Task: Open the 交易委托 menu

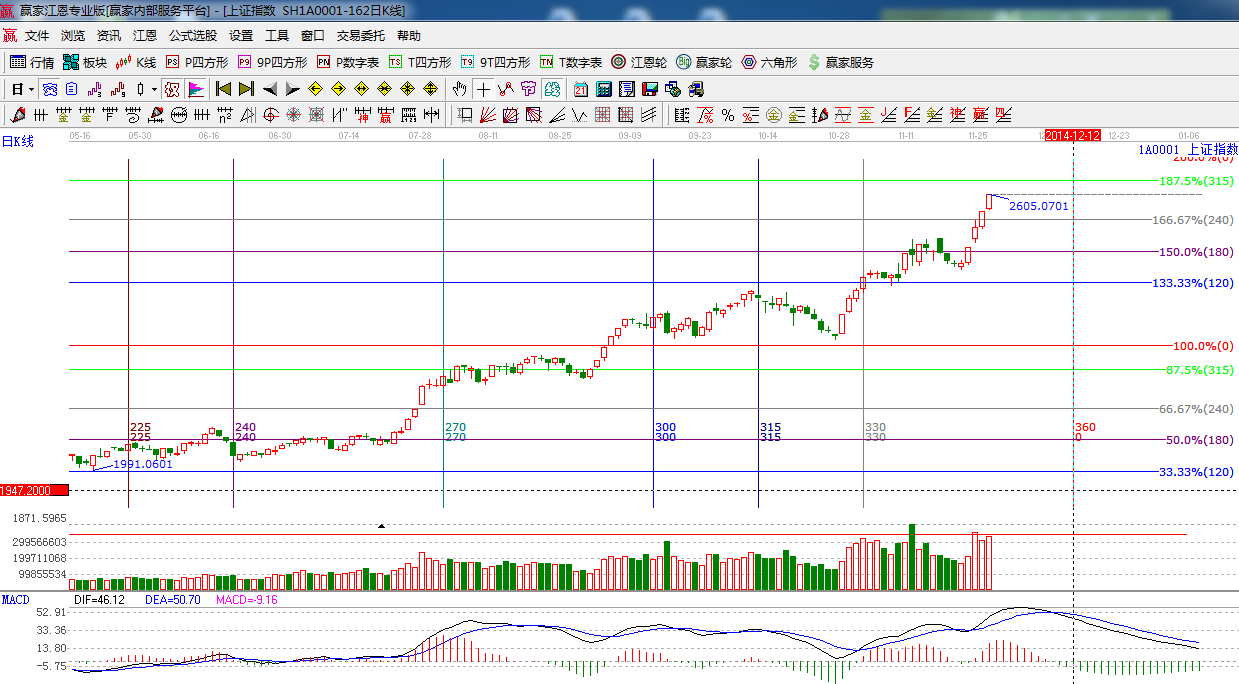Action: pyautogui.click(x=360, y=36)
